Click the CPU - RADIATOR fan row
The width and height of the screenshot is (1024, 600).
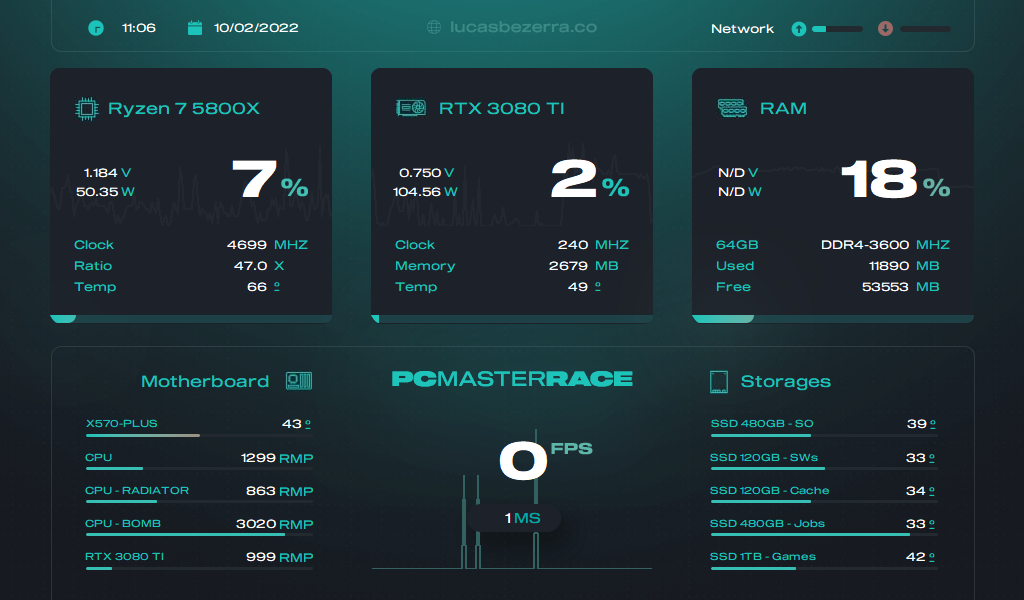coord(199,493)
